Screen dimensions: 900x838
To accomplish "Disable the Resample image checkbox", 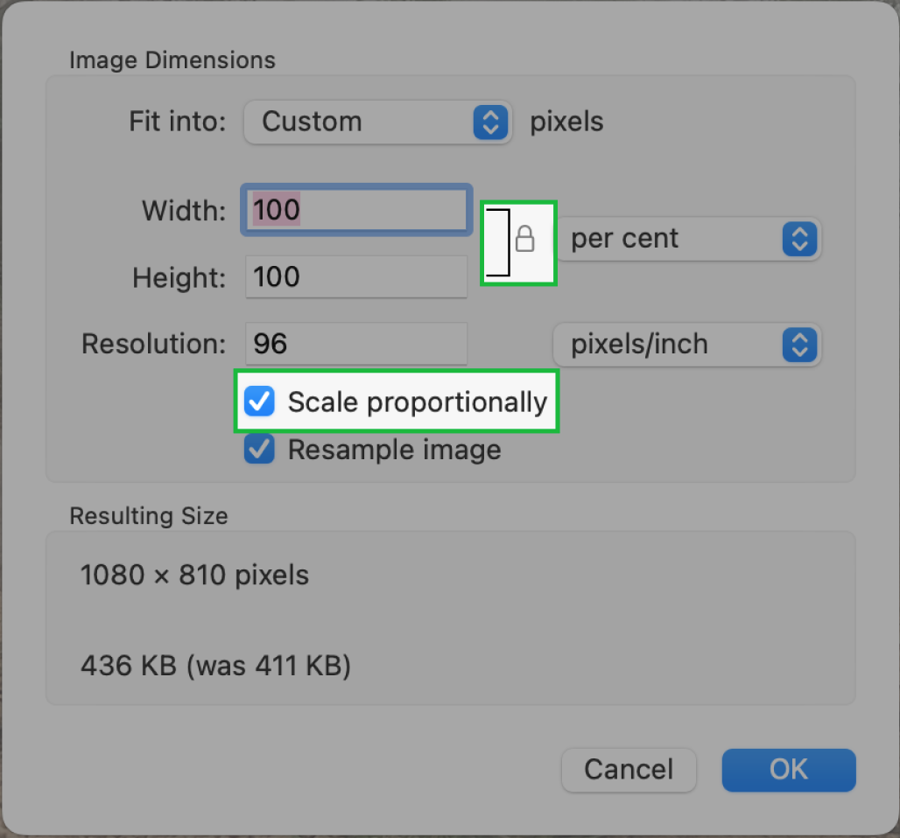I will 260,449.
